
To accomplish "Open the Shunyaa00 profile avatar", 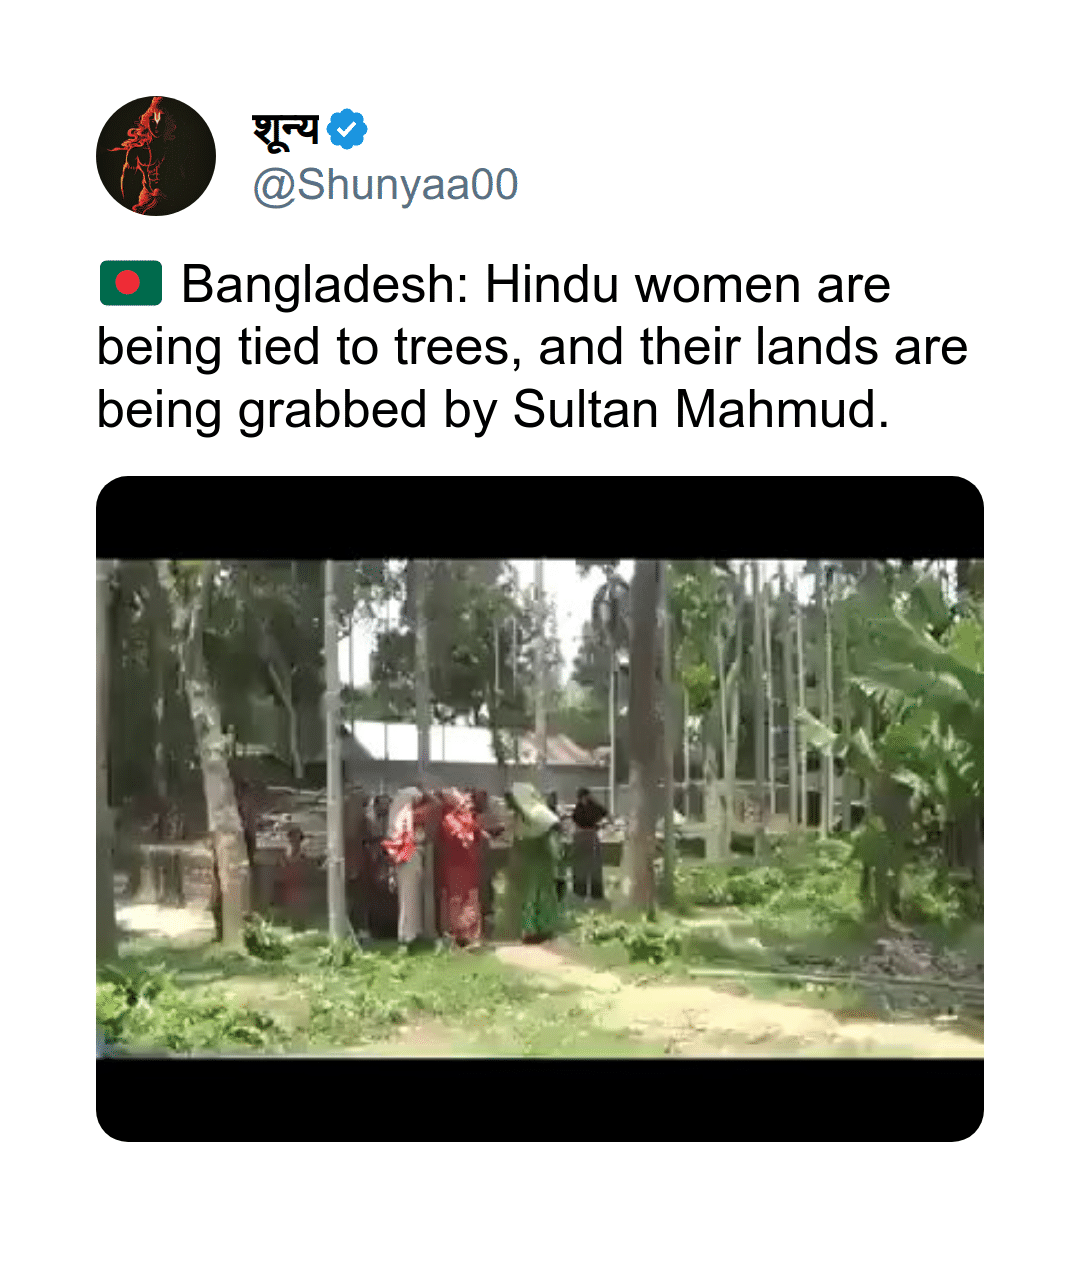I will [x=156, y=156].
